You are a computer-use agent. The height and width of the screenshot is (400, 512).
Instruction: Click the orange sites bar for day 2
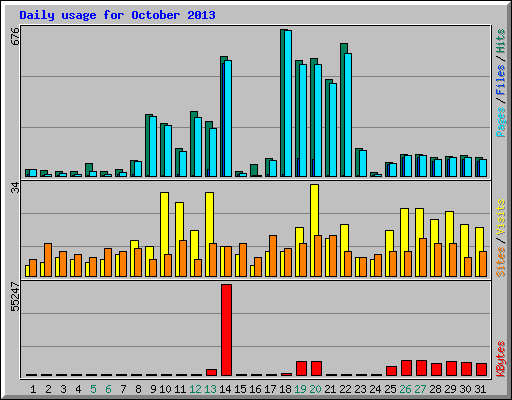click(x=48, y=260)
